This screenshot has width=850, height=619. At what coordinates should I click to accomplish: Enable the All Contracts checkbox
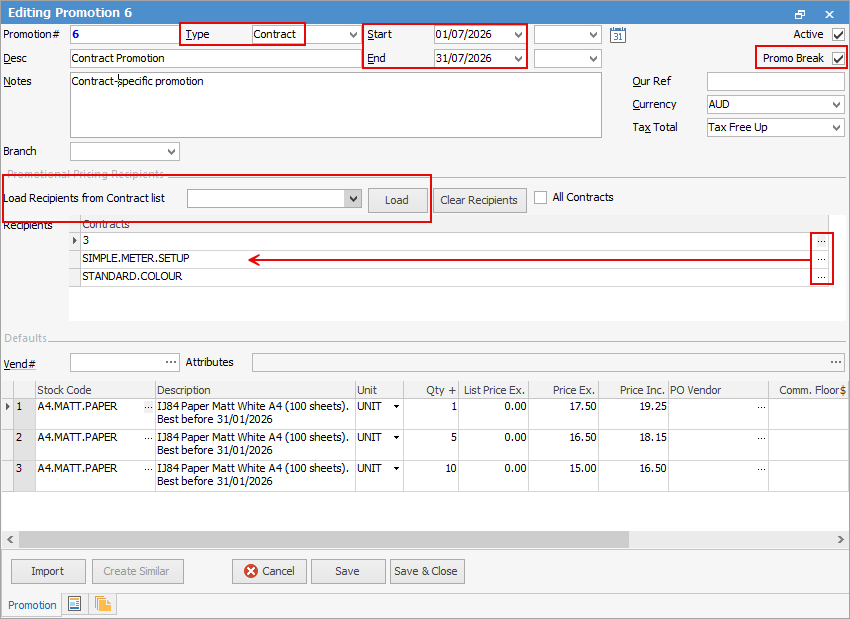click(540, 197)
